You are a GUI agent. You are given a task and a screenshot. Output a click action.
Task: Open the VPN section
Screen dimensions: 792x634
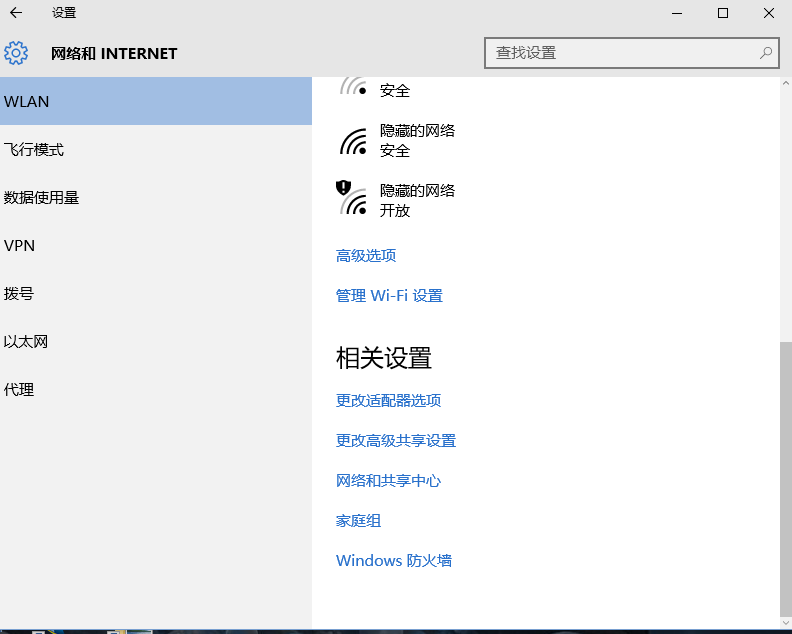(156, 246)
